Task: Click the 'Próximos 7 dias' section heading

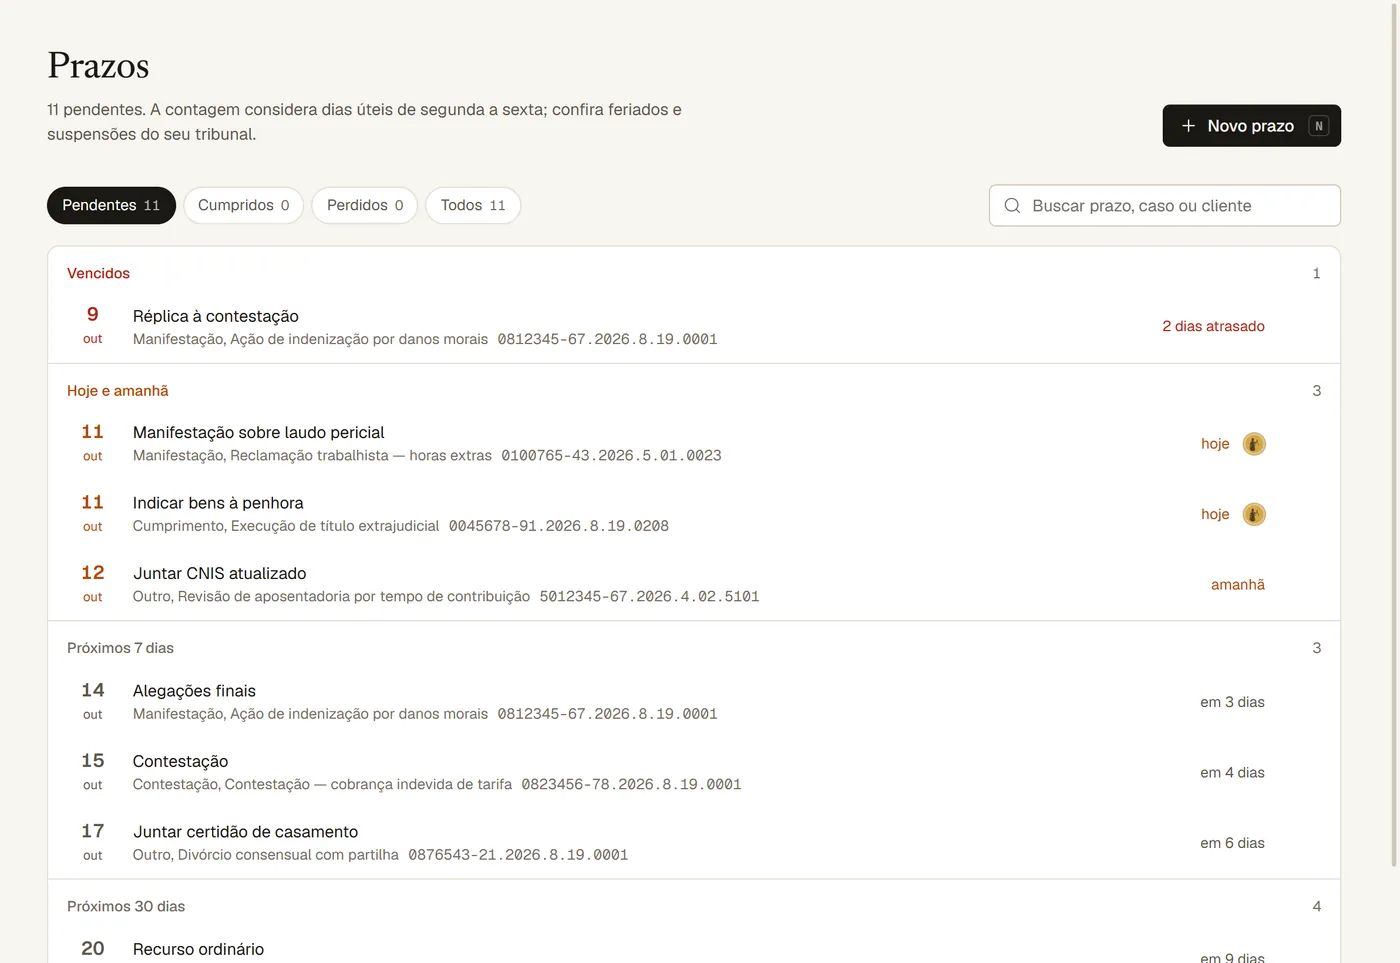Action: click(x=120, y=648)
